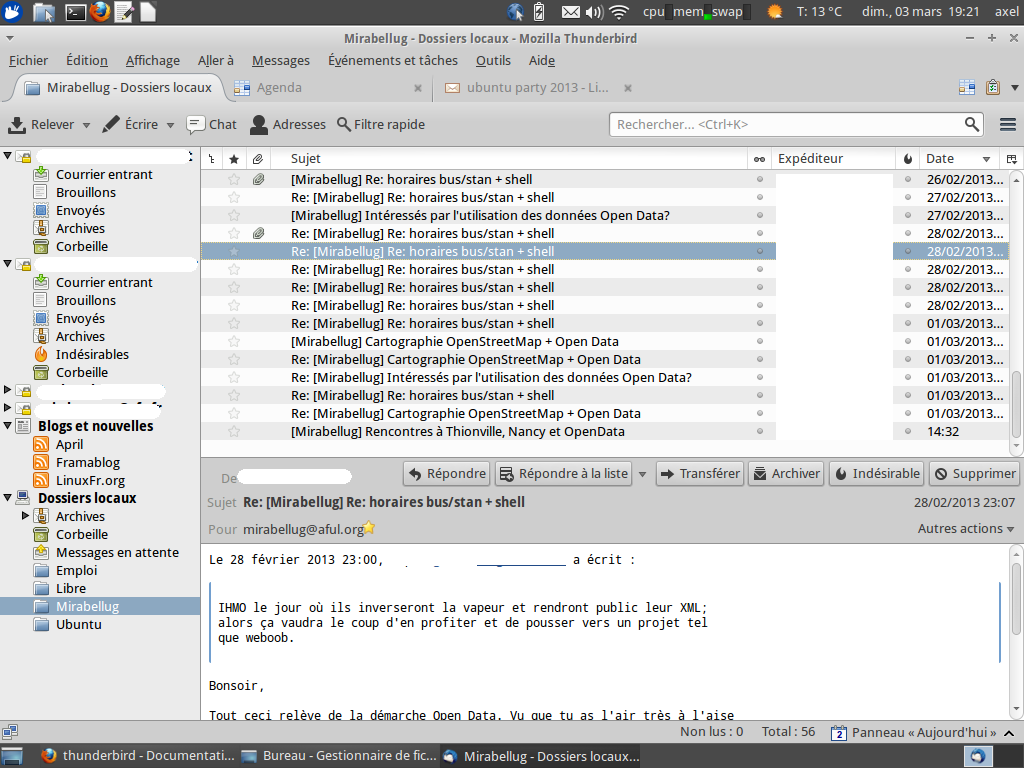This screenshot has width=1024, height=768.
Task: Click Supprimer button
Action: click(974, 474)
